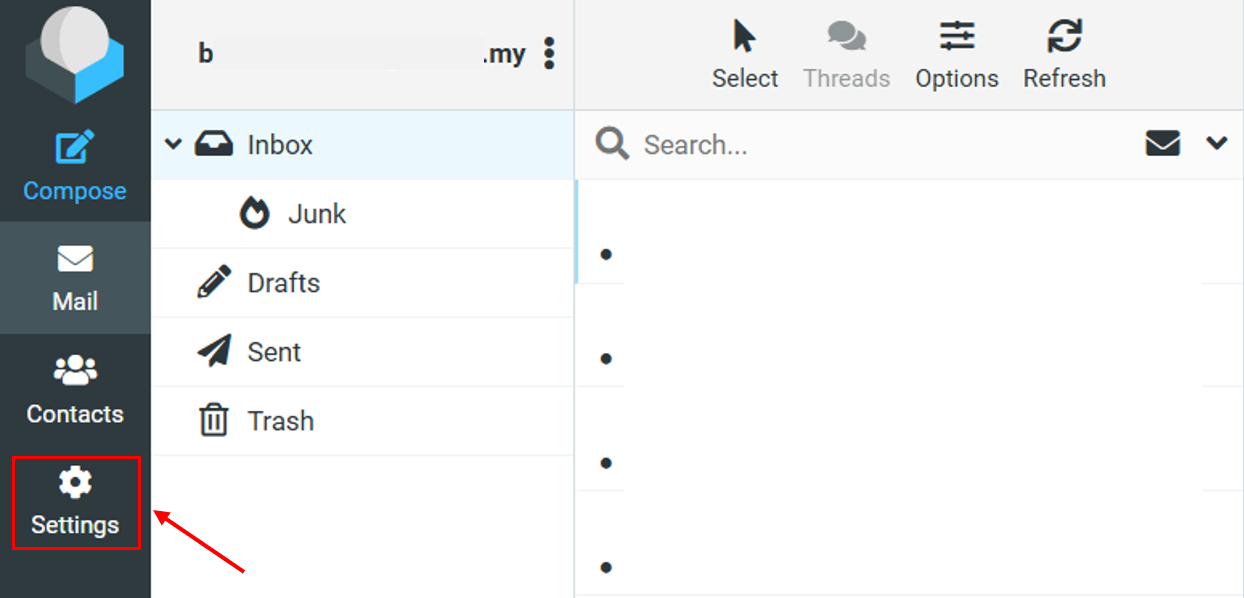Activate the Select toolbar tool

[x=745, y=55]
